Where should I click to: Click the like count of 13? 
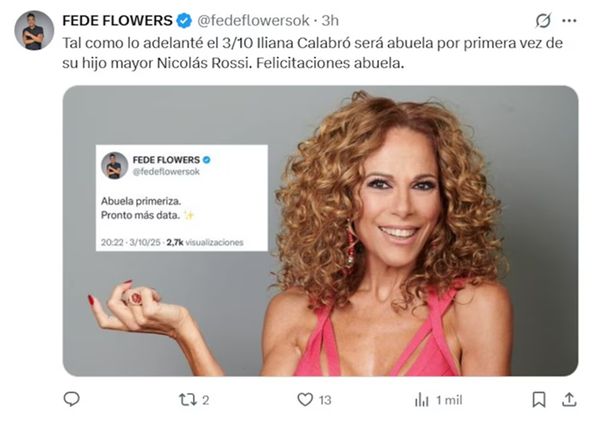coord(325,399)
